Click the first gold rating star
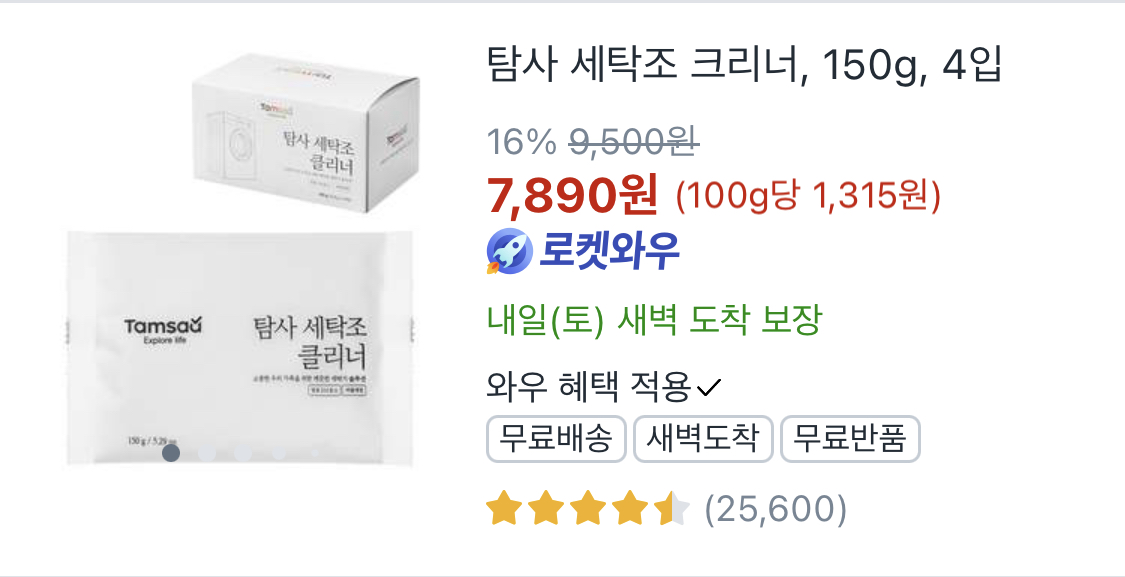The image size is (1125, 577). point(503,508)
